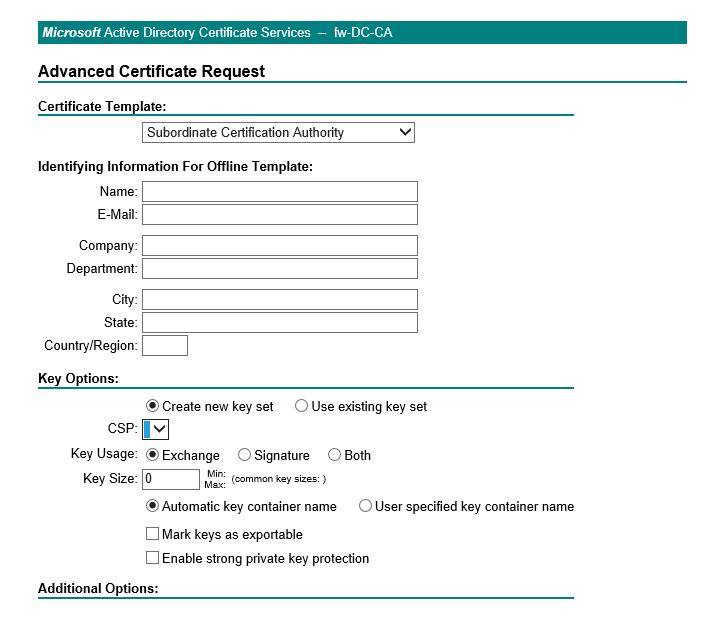Click the Key Options section heading
The height and width of the screenshot is (632, 709).
(x=78, y=378)
